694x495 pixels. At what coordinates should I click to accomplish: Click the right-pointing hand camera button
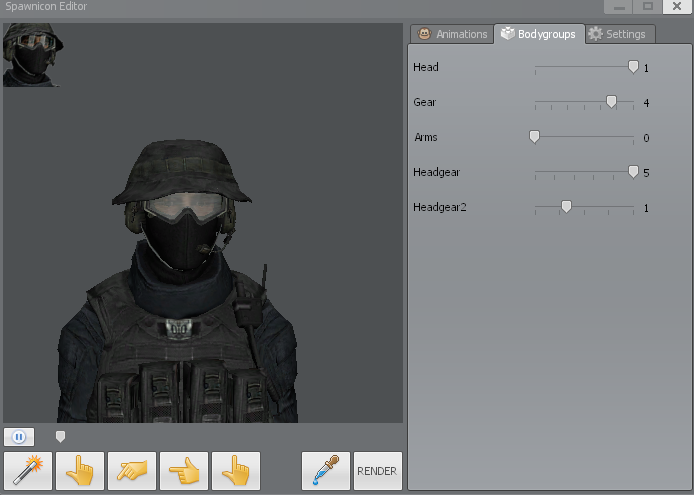tap(132, 471)
